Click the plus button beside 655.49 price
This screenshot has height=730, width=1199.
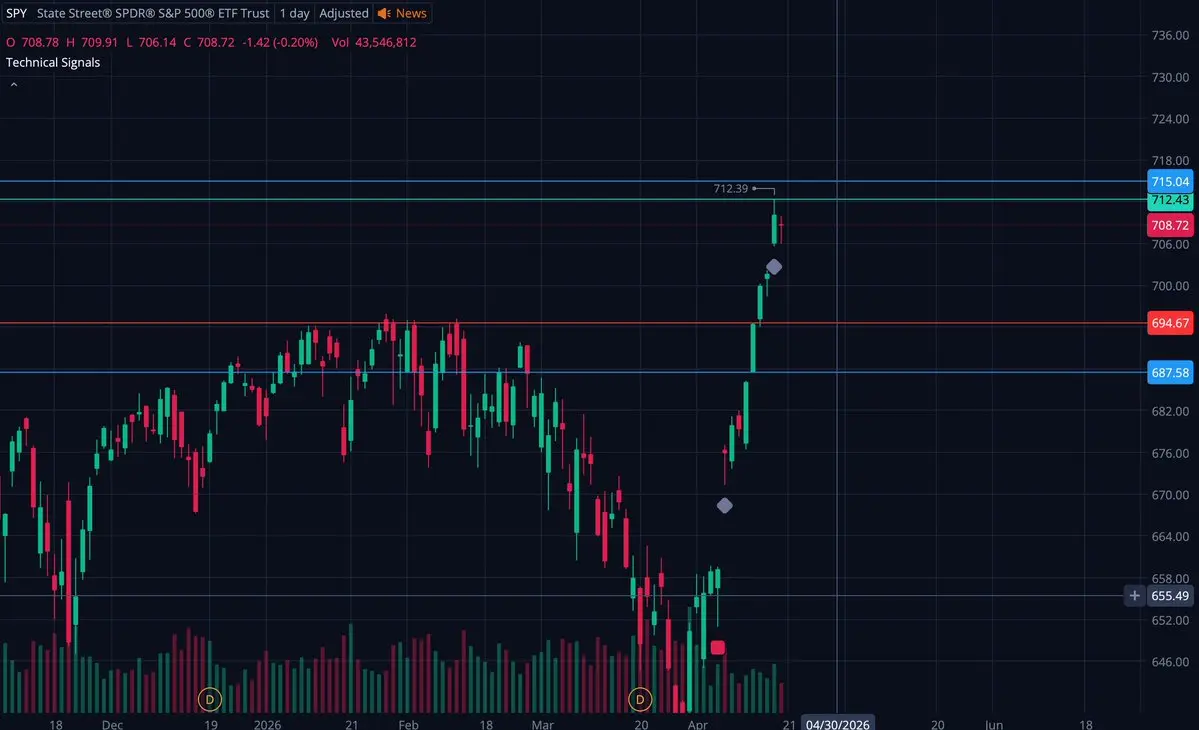pos(1134,595)
